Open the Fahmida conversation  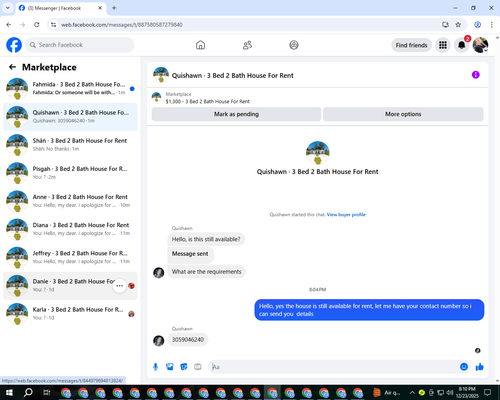tap(70, 88)
